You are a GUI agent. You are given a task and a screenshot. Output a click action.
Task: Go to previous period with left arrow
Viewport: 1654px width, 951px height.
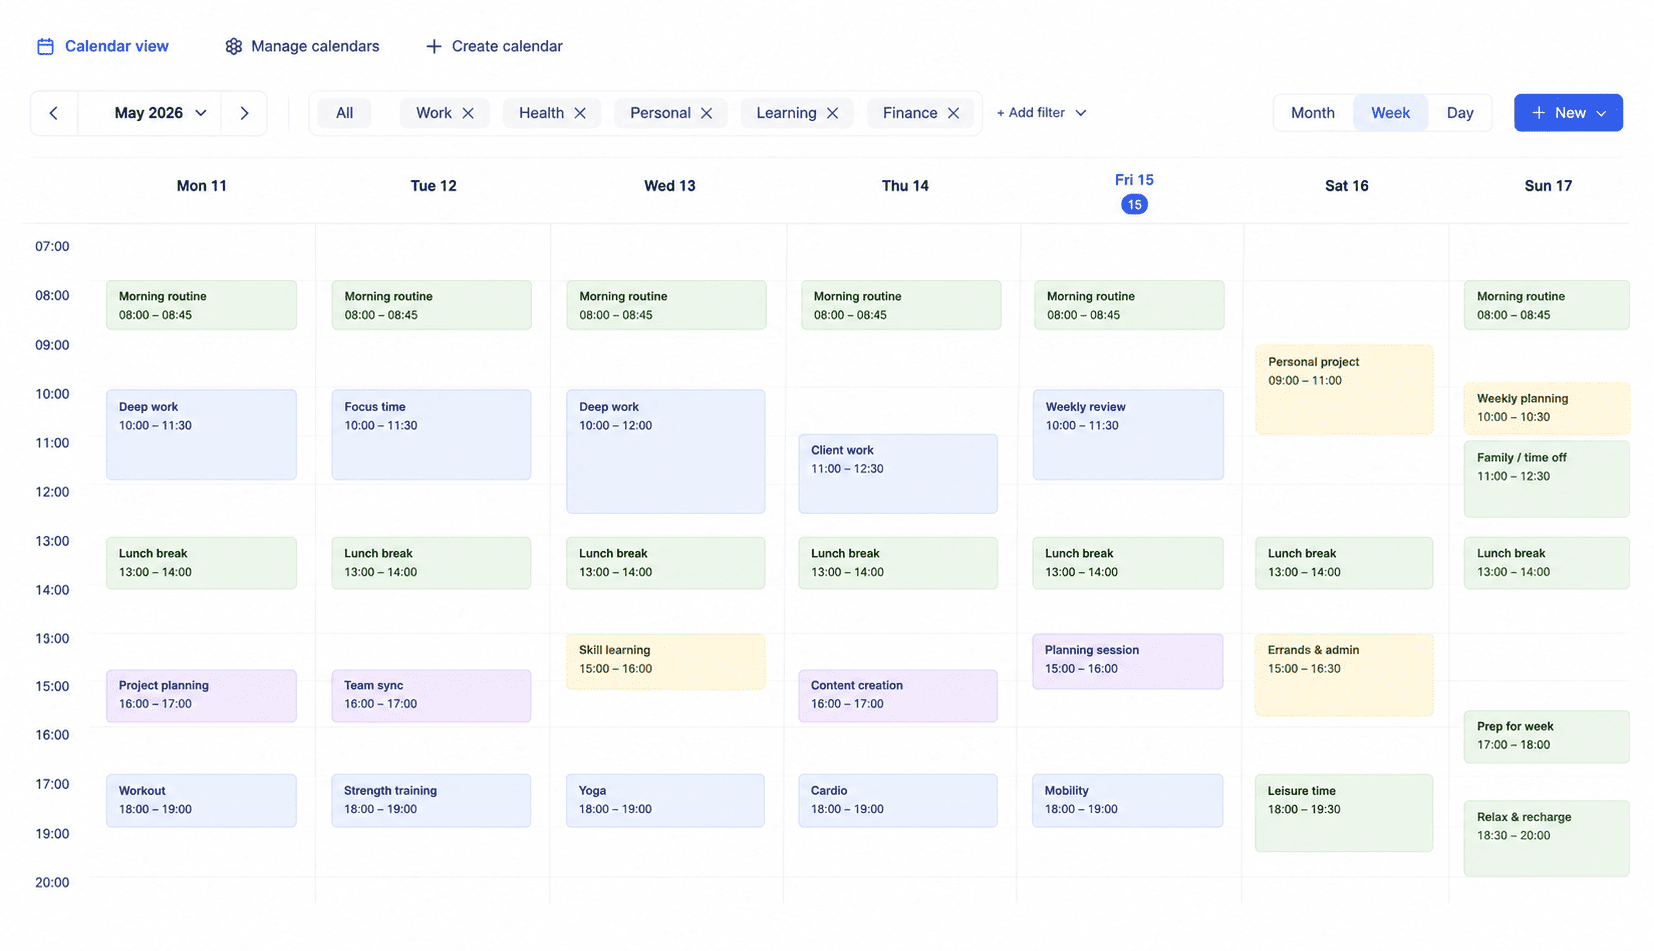point(54,113)
